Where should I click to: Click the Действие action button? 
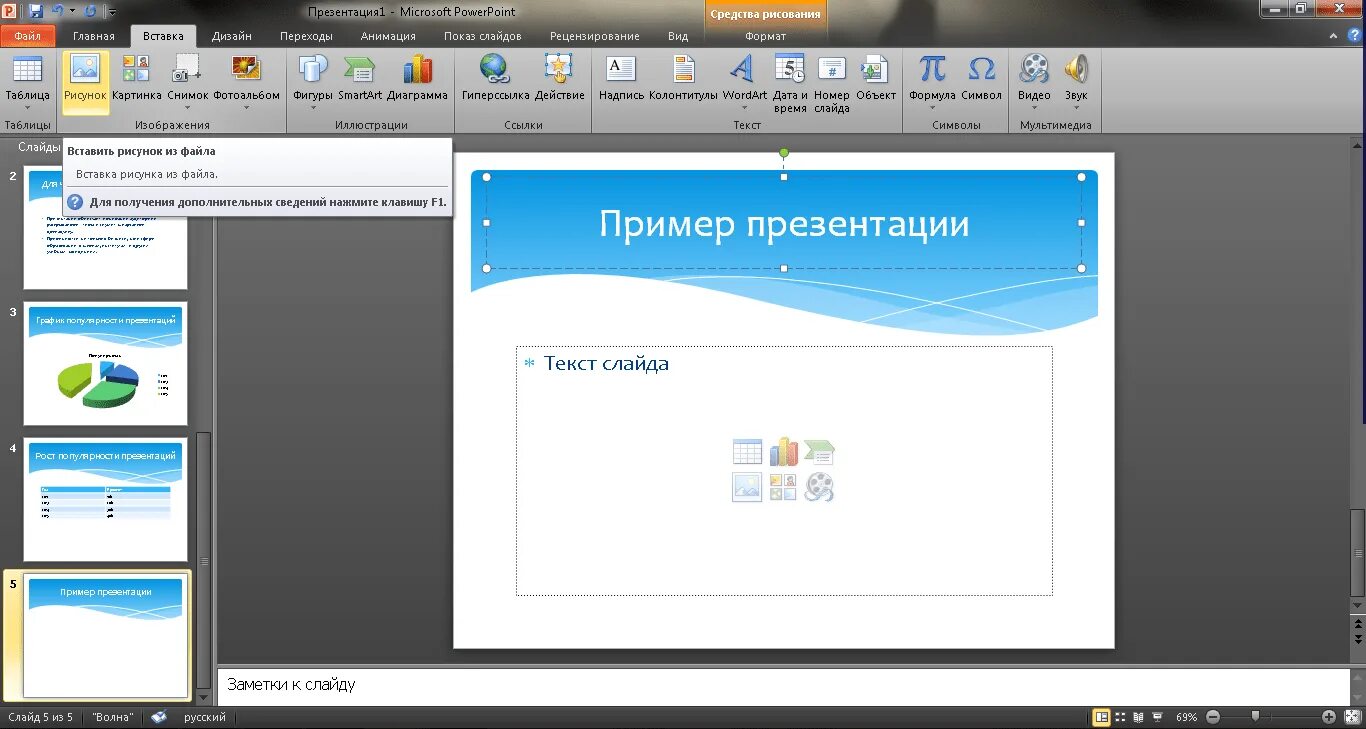pos(559,78)
